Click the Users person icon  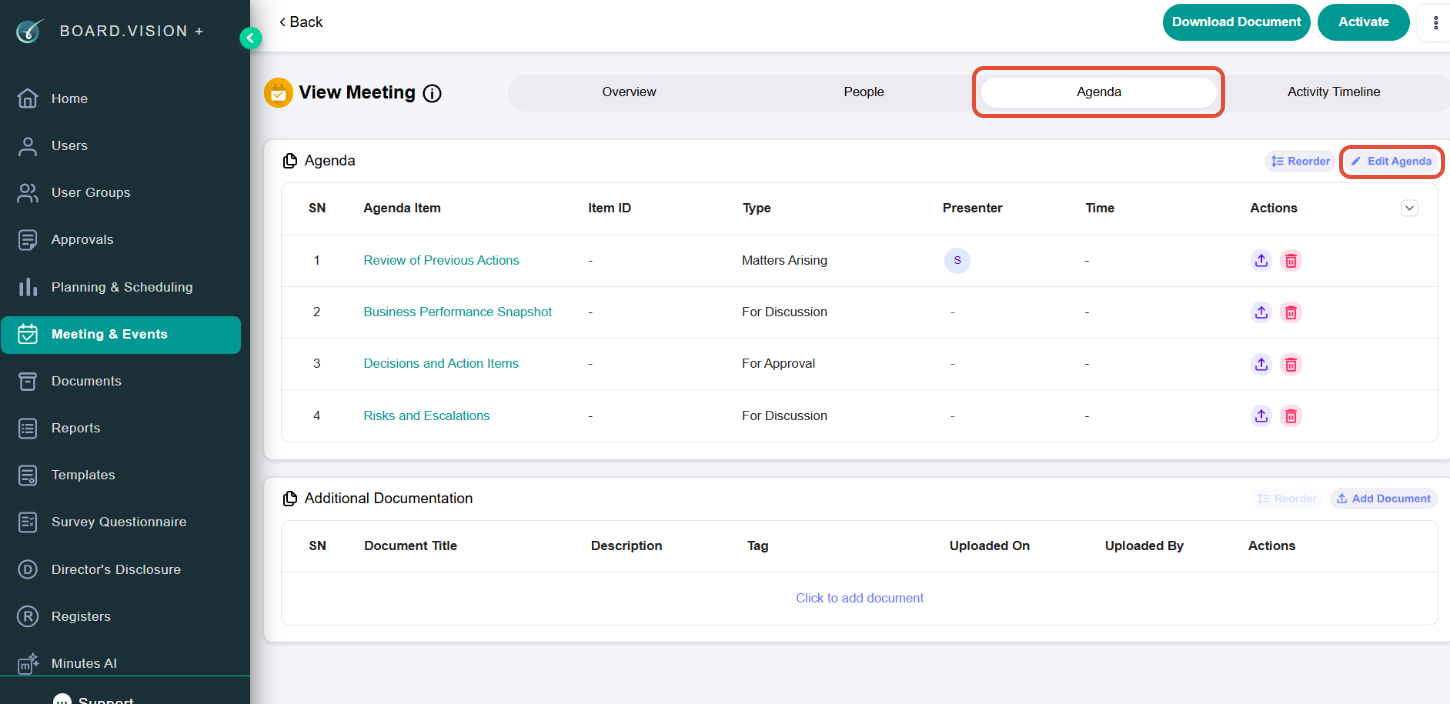tap(28, 146)
